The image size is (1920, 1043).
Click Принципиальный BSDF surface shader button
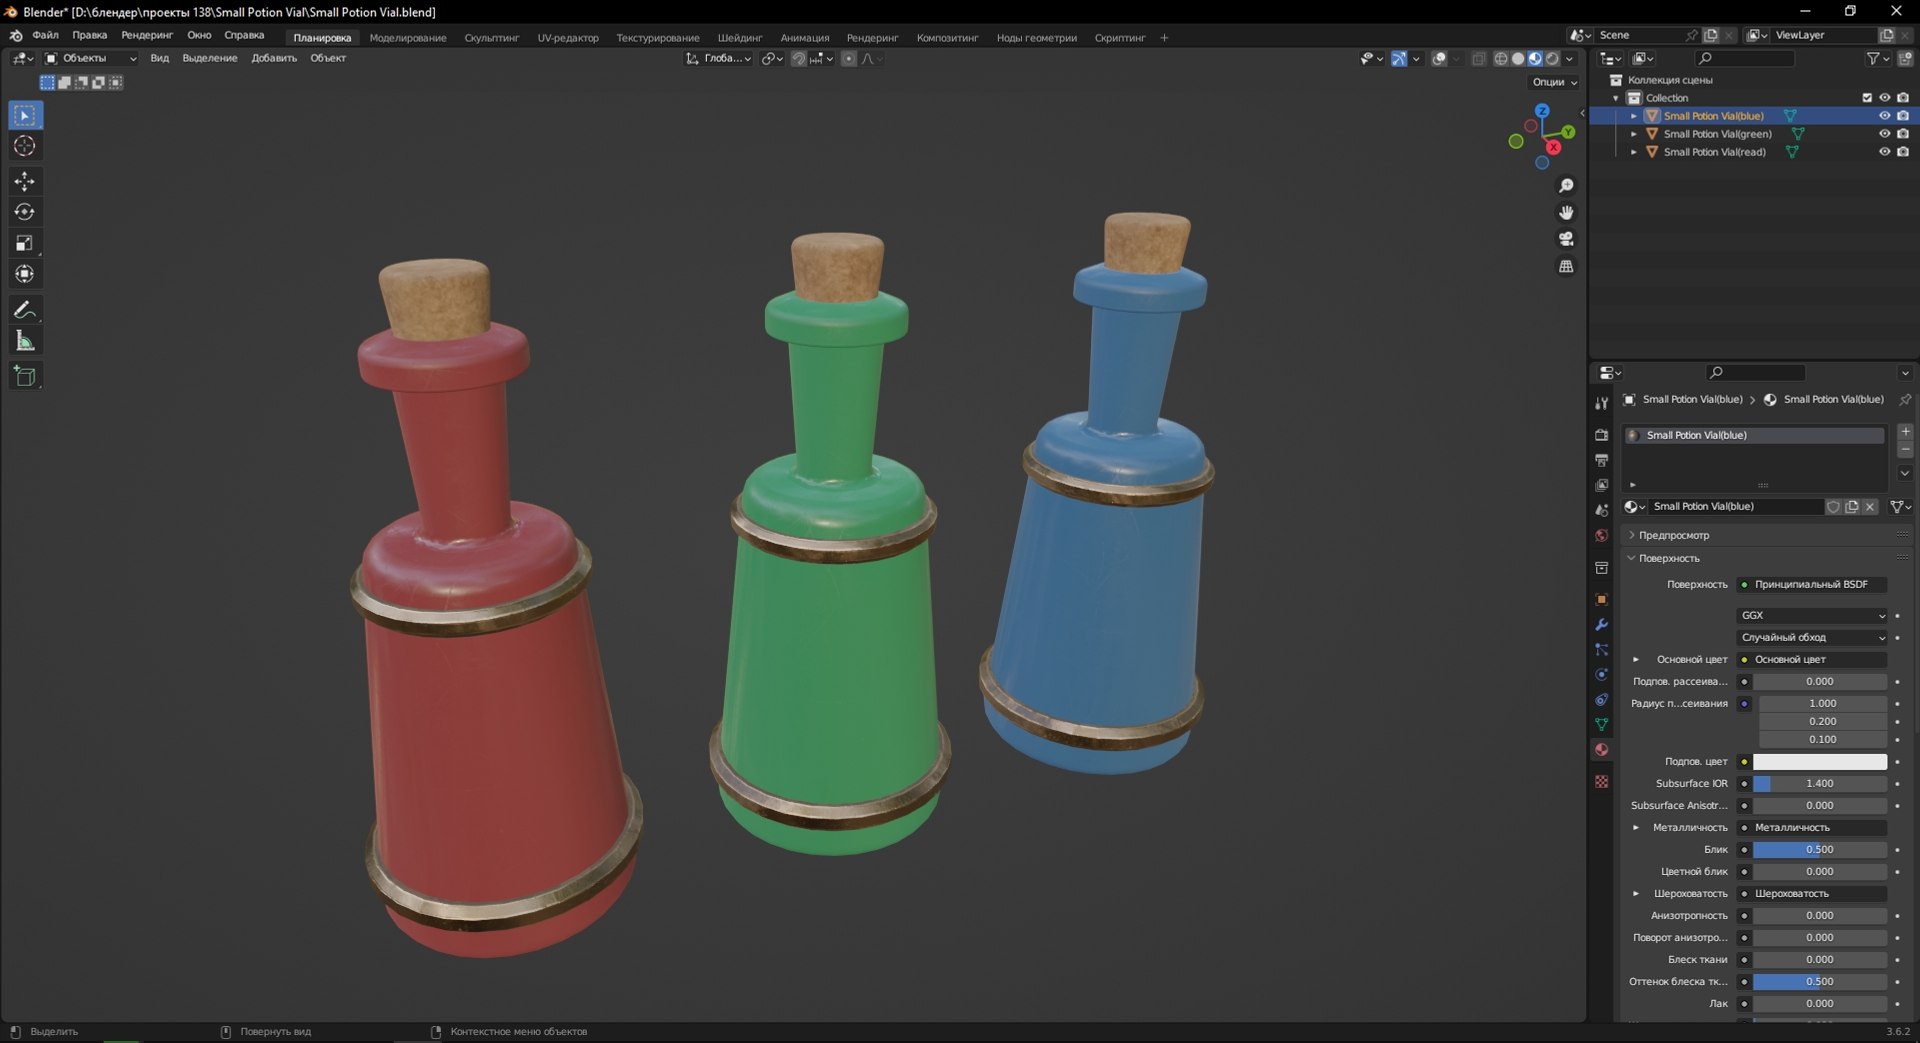coord(1813,585)
